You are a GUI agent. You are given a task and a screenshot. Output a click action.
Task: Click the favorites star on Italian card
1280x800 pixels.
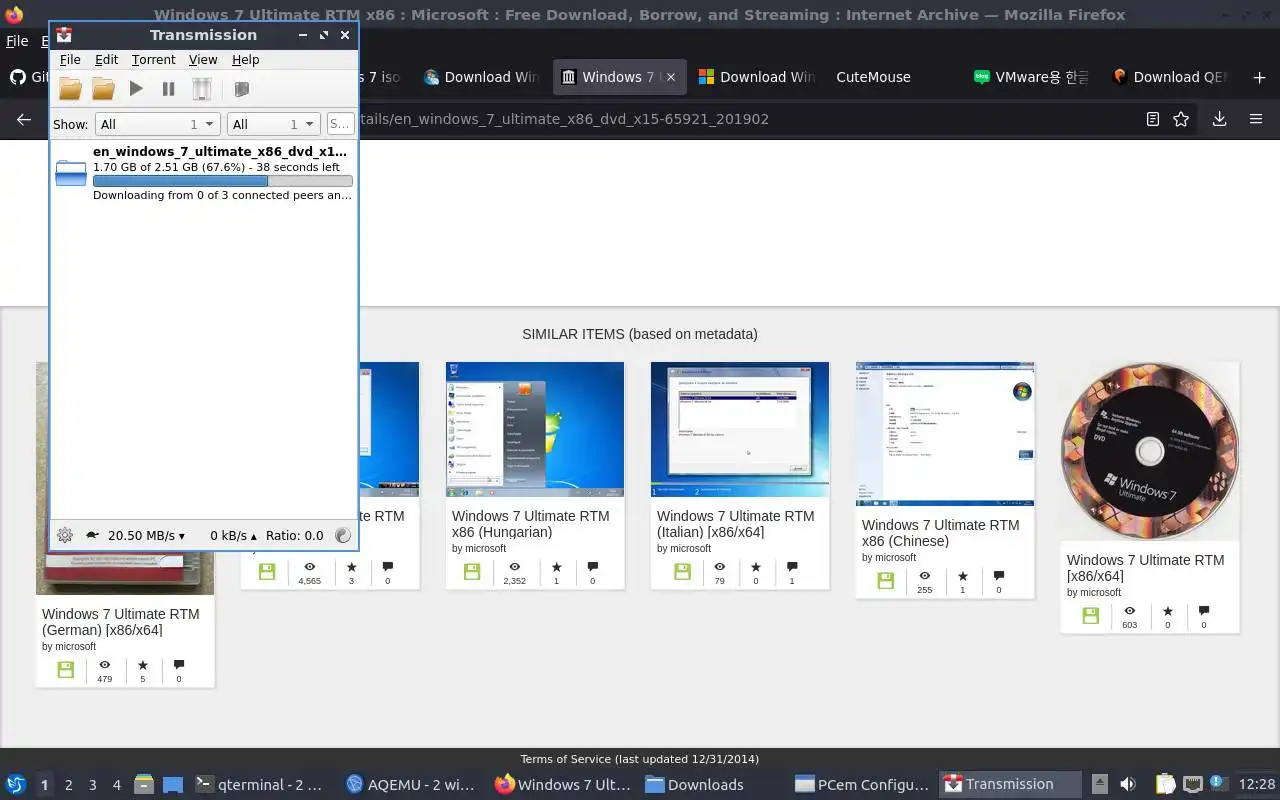755,567
